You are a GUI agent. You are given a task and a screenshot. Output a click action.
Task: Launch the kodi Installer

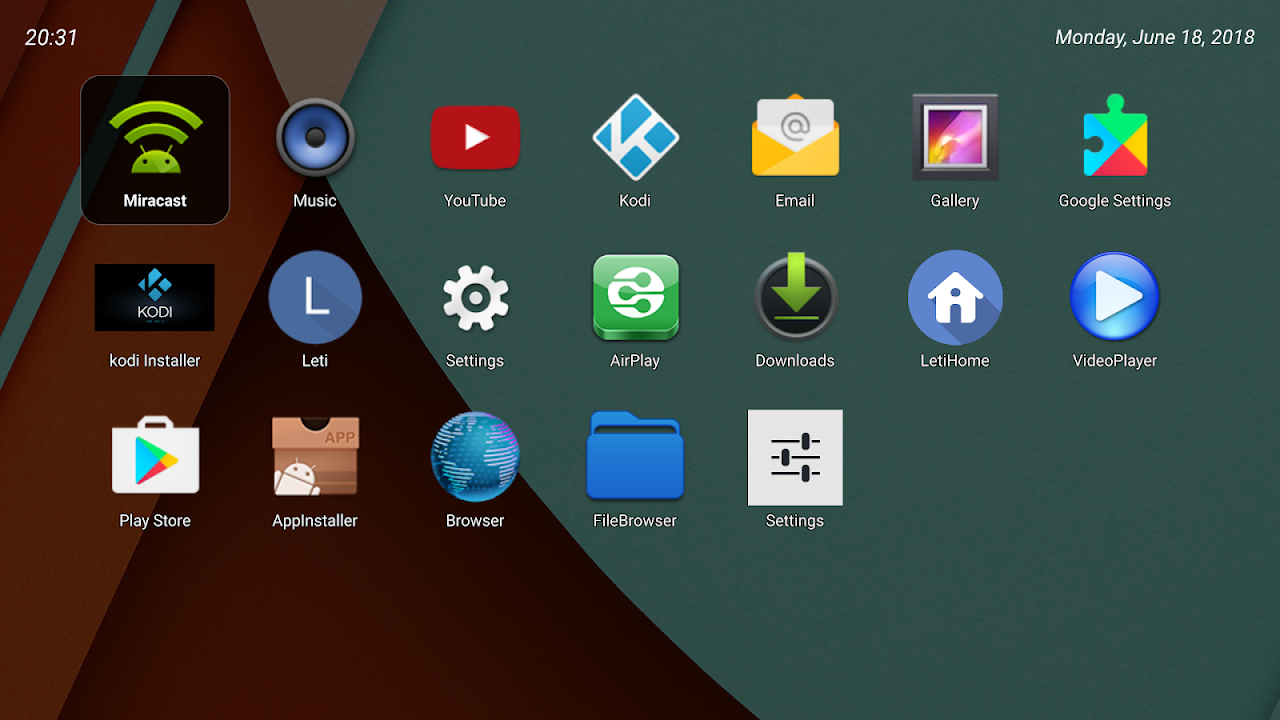tap(155, 297)
